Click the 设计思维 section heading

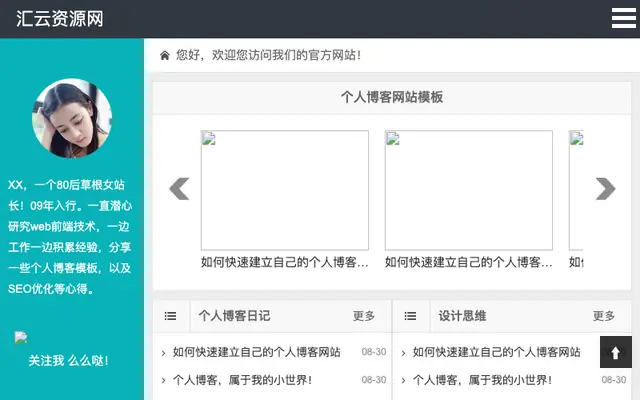pos(462,316)
